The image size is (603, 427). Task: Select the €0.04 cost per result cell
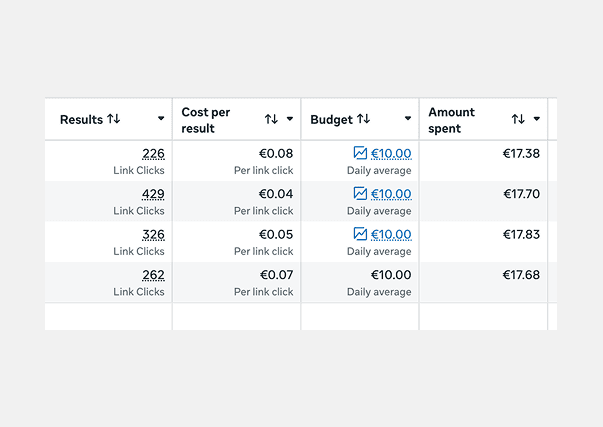(237, 201)
